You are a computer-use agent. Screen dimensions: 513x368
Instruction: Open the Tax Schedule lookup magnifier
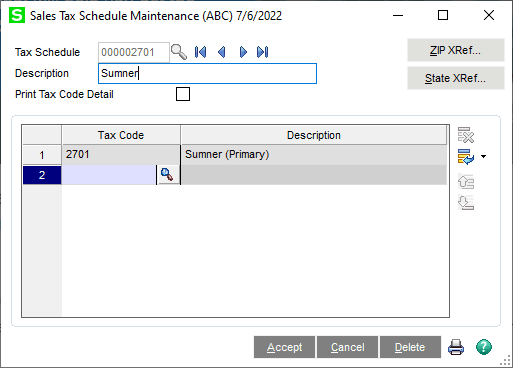(179, 52)
